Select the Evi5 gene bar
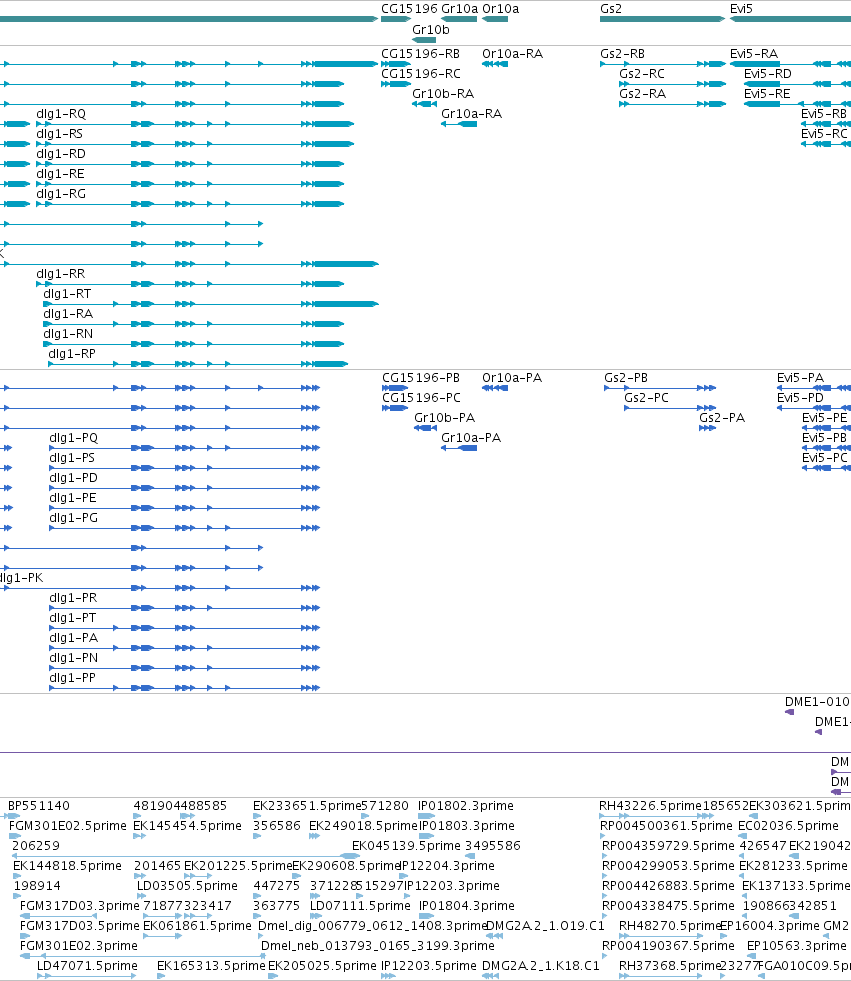 (x=790, y=19)
